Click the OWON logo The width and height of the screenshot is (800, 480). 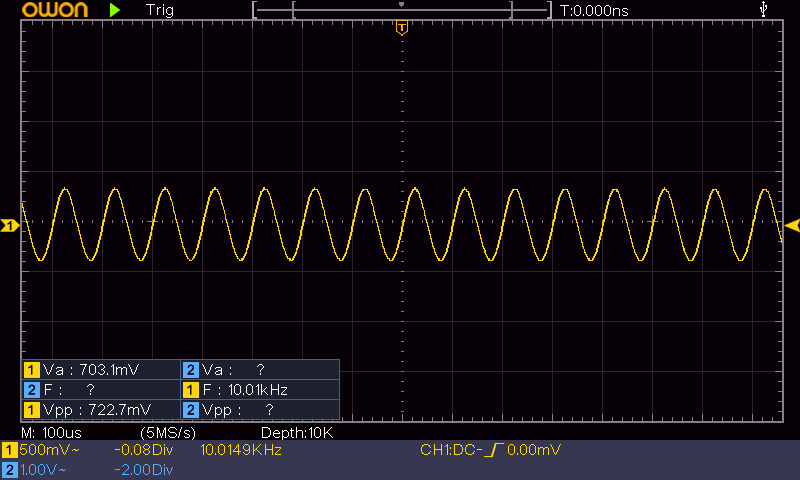[x=55, y=10]
